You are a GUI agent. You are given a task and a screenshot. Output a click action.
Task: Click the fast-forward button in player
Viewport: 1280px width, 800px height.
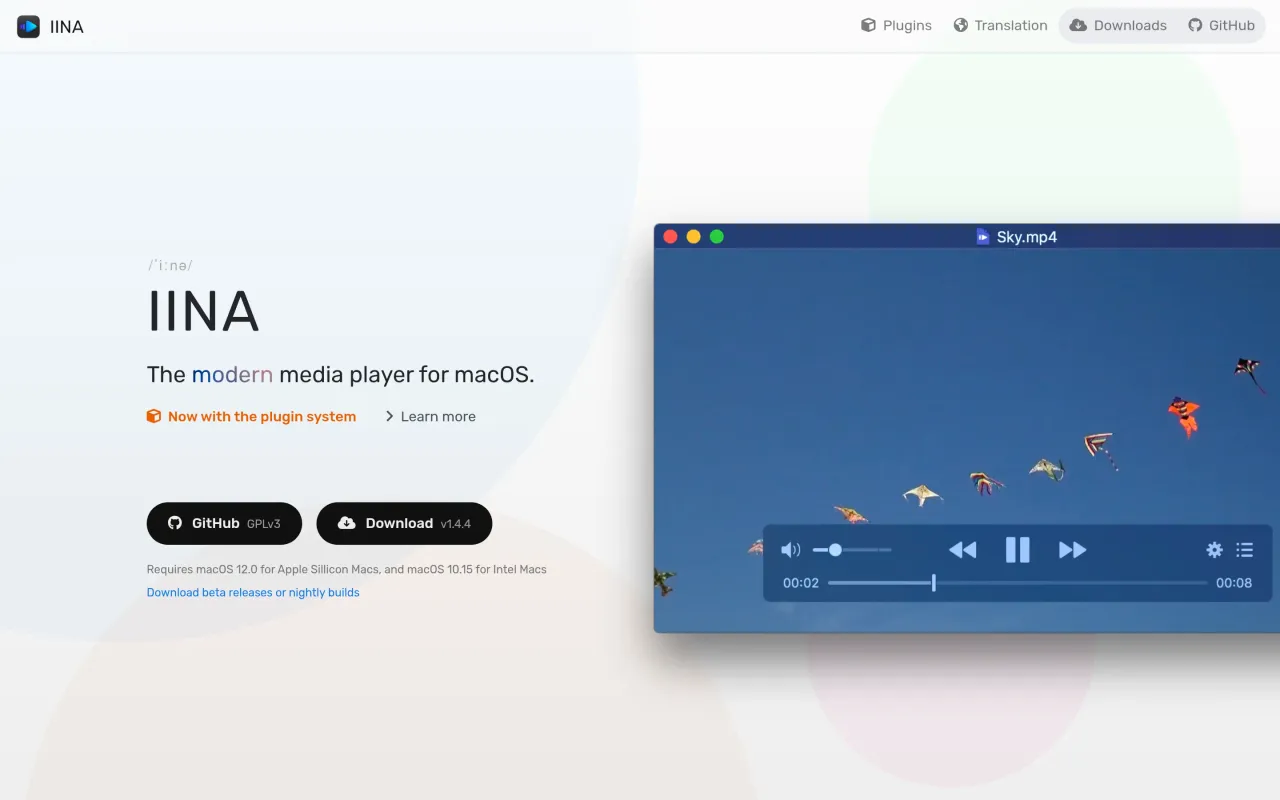(1072, 549)
